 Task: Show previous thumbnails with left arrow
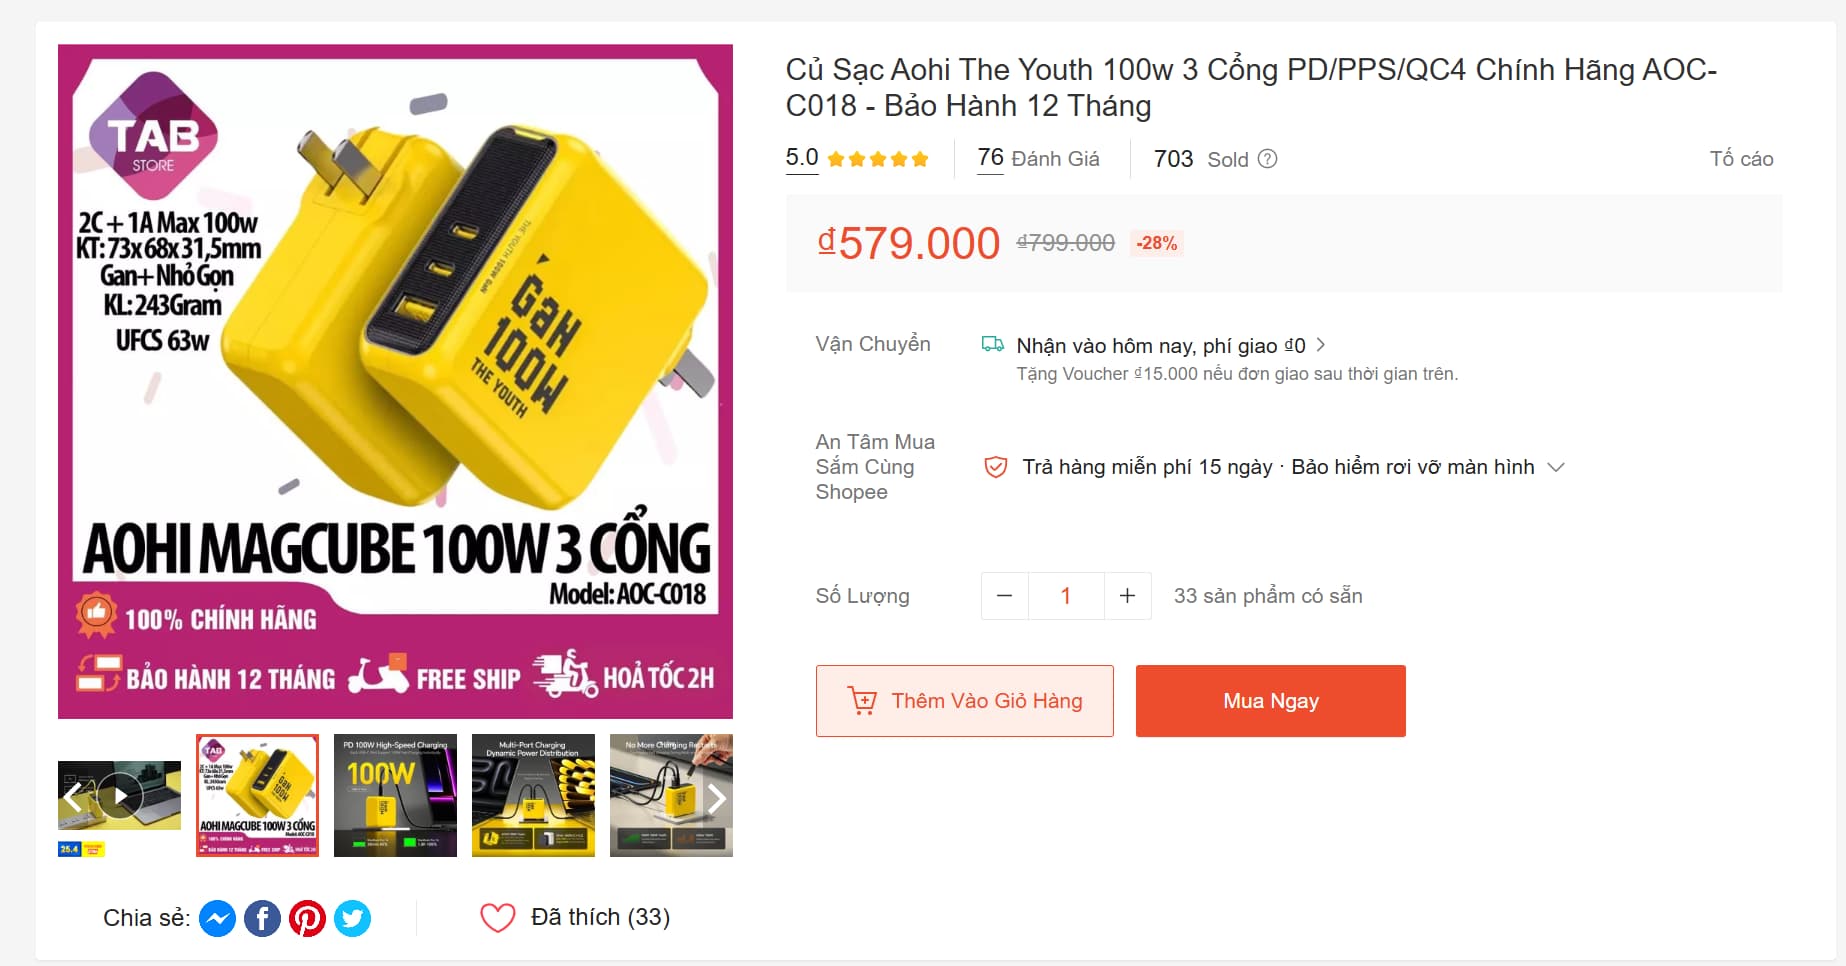click(x=73, y=797)
